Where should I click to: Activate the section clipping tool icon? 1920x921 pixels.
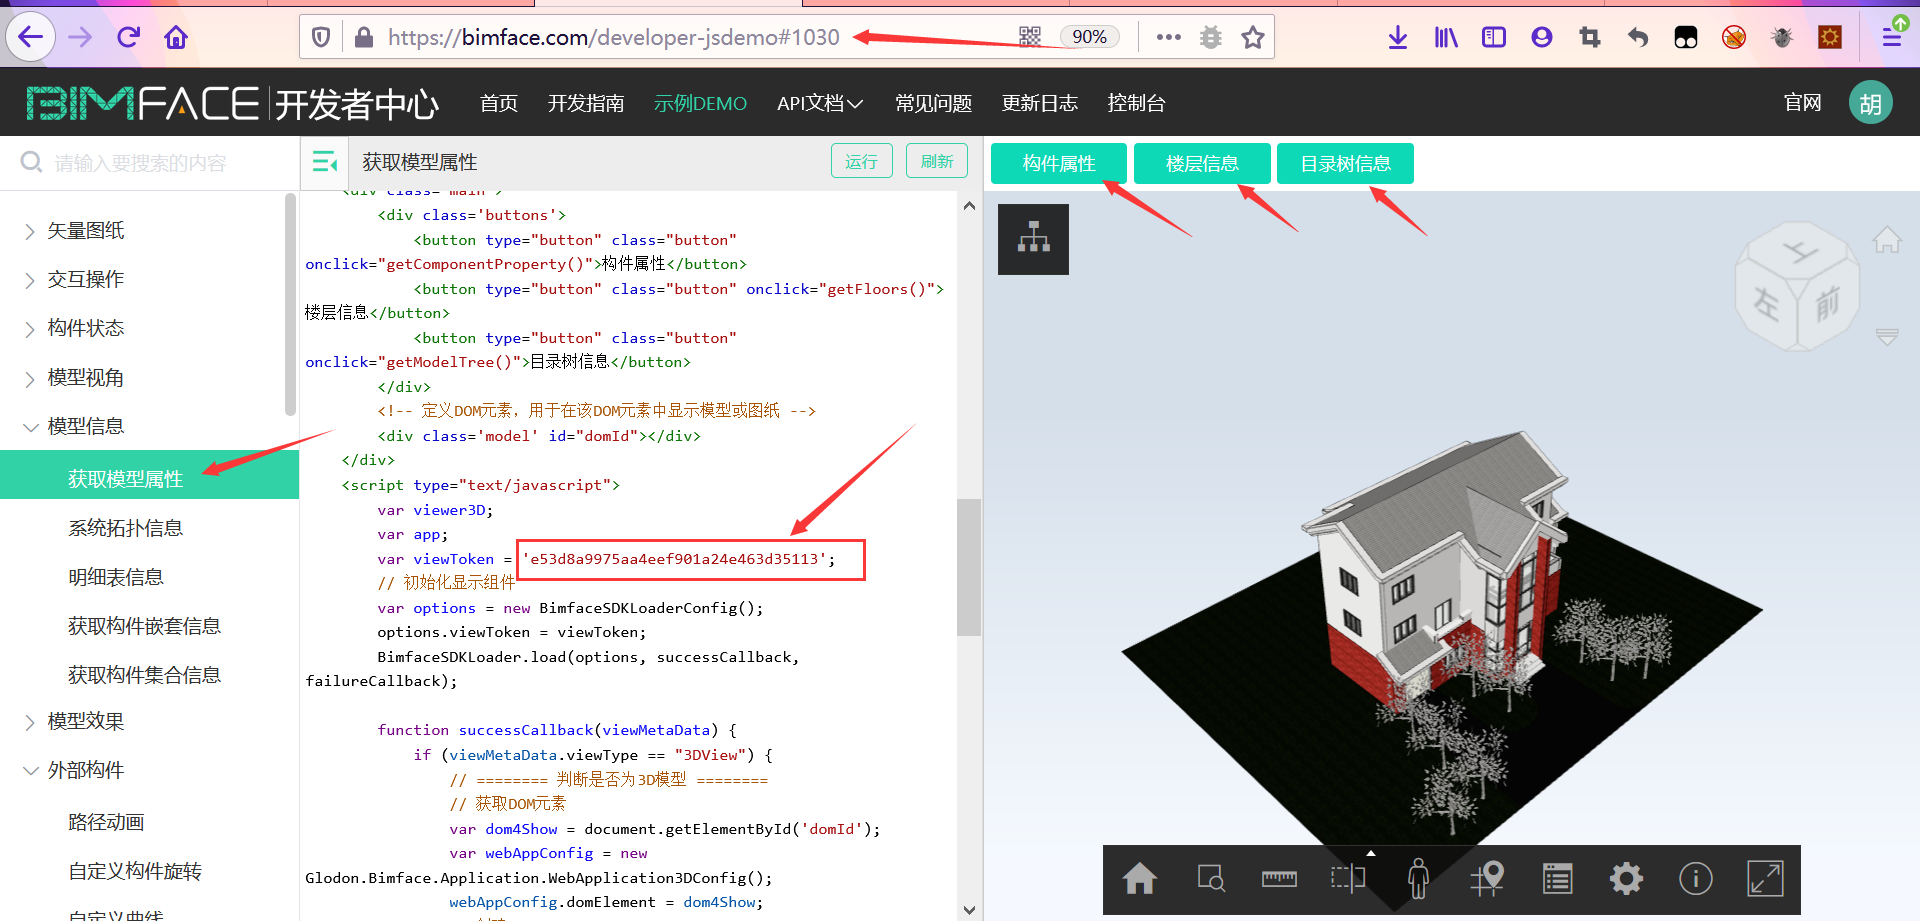1348,879
